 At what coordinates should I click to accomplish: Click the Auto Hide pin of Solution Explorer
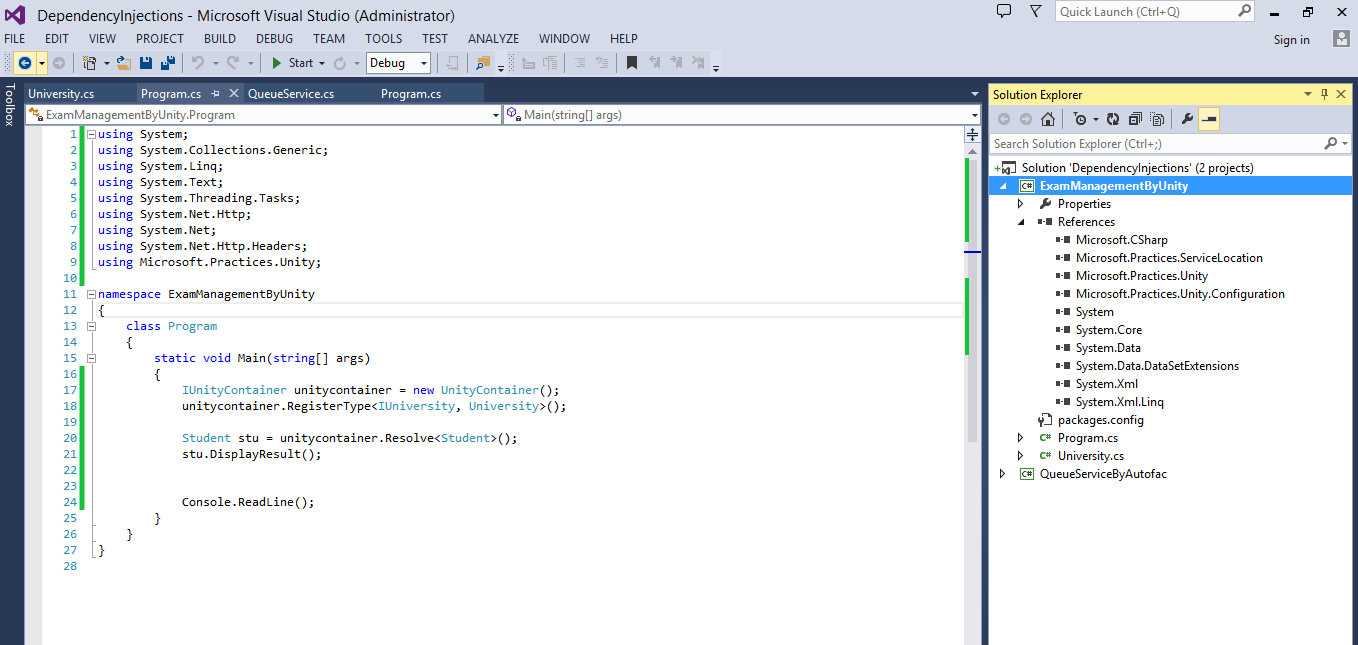(x=1325, y=94)
